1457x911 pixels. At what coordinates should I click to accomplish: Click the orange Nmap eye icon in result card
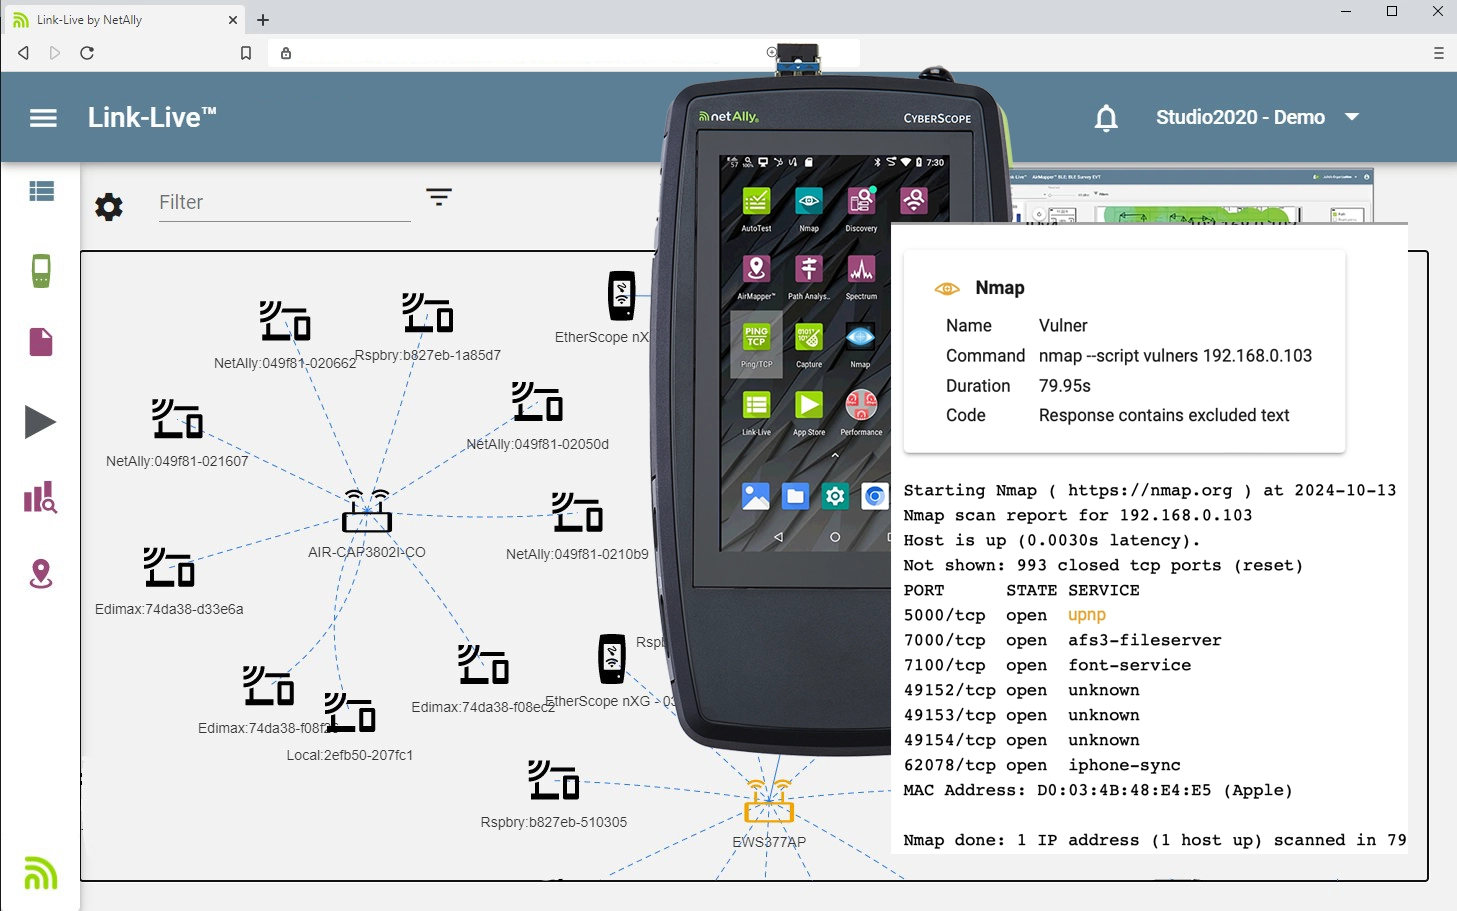[947, 289]
